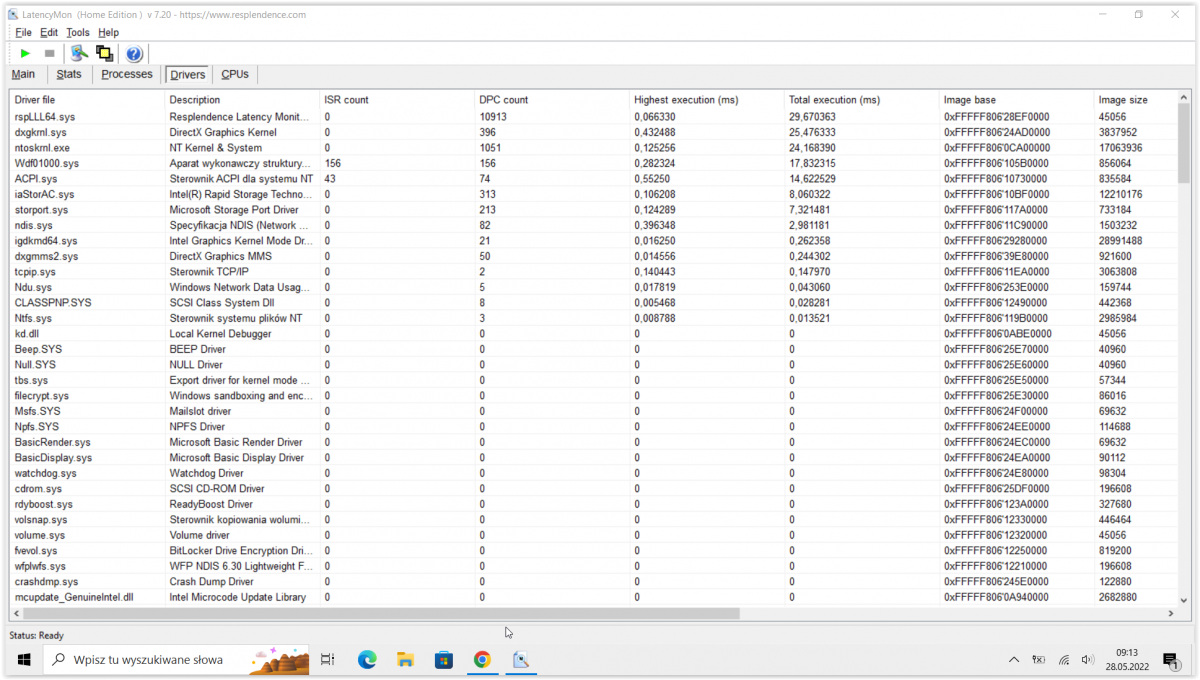Click the vertical scrollbar up arrow
The width and height of the screenshot is (1200, 680).
point(1184,98)
